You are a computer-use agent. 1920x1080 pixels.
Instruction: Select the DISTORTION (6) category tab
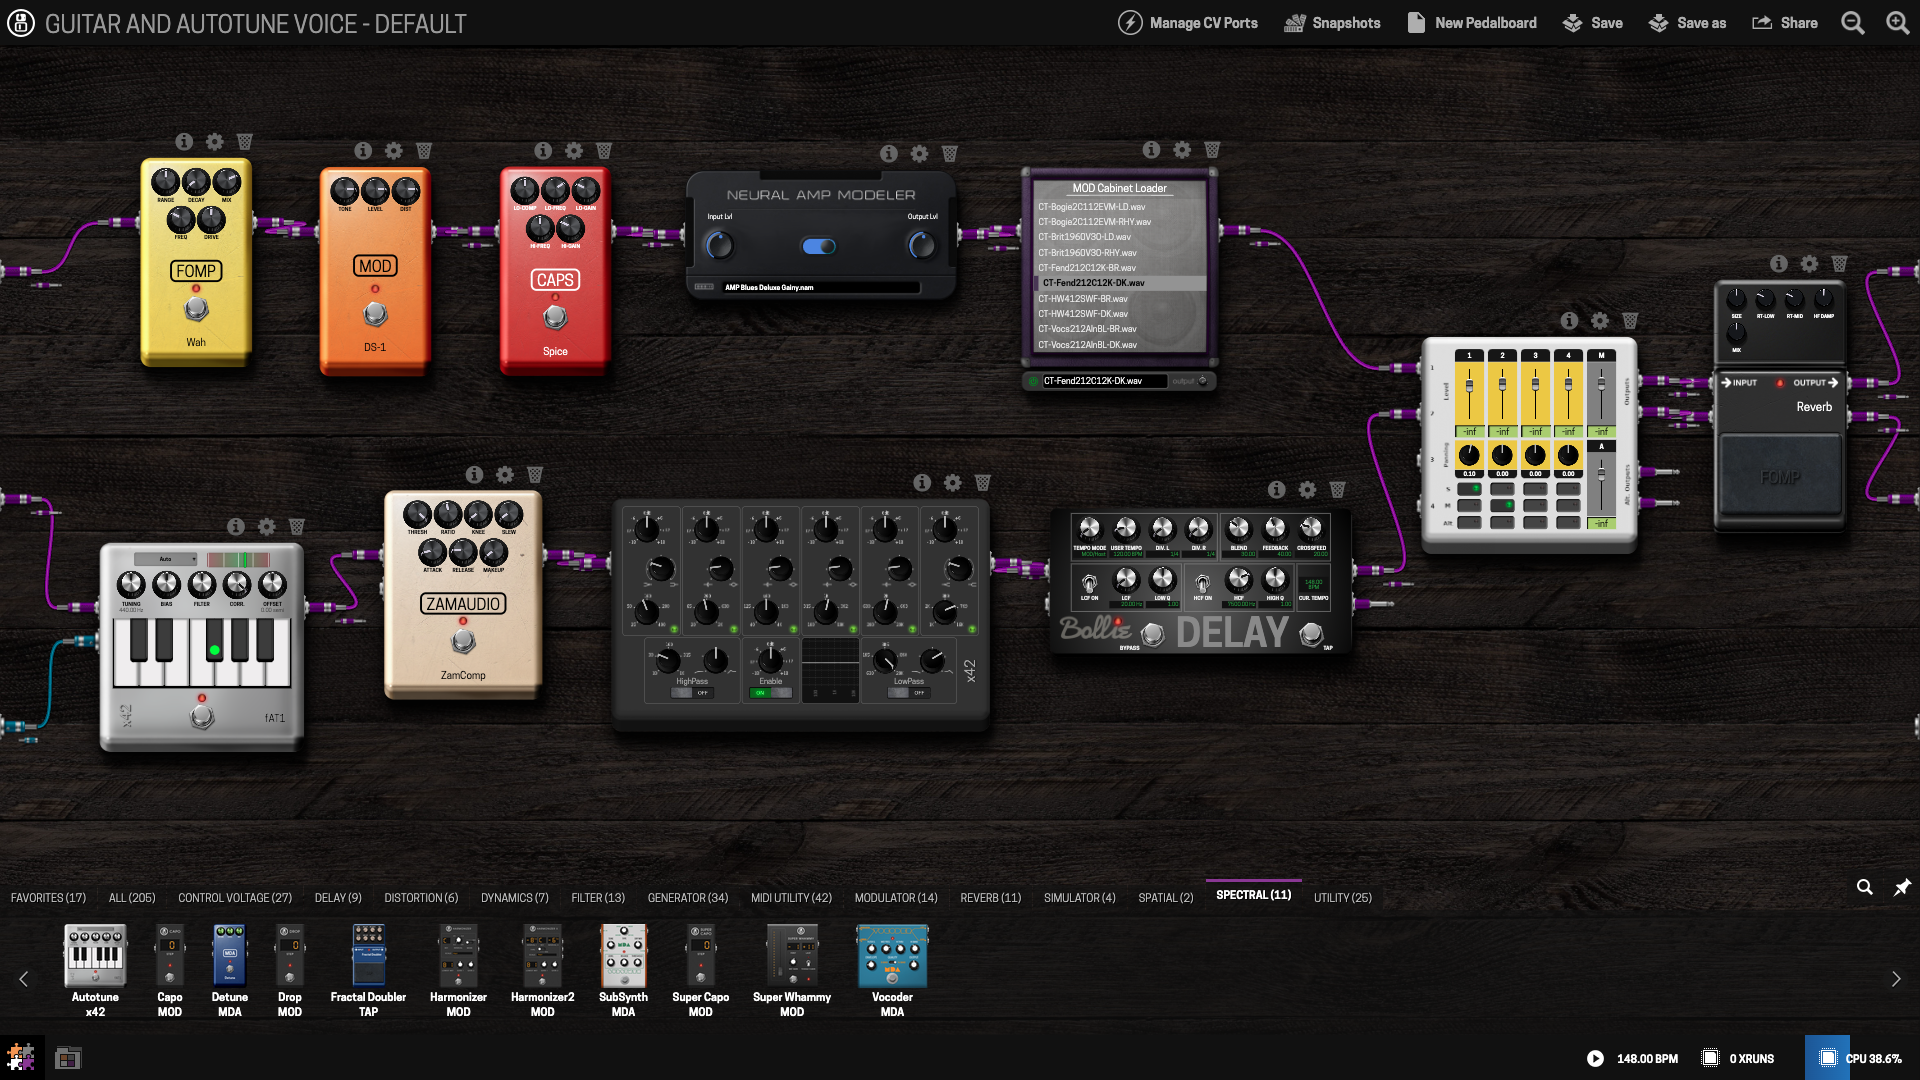point(421,898)
